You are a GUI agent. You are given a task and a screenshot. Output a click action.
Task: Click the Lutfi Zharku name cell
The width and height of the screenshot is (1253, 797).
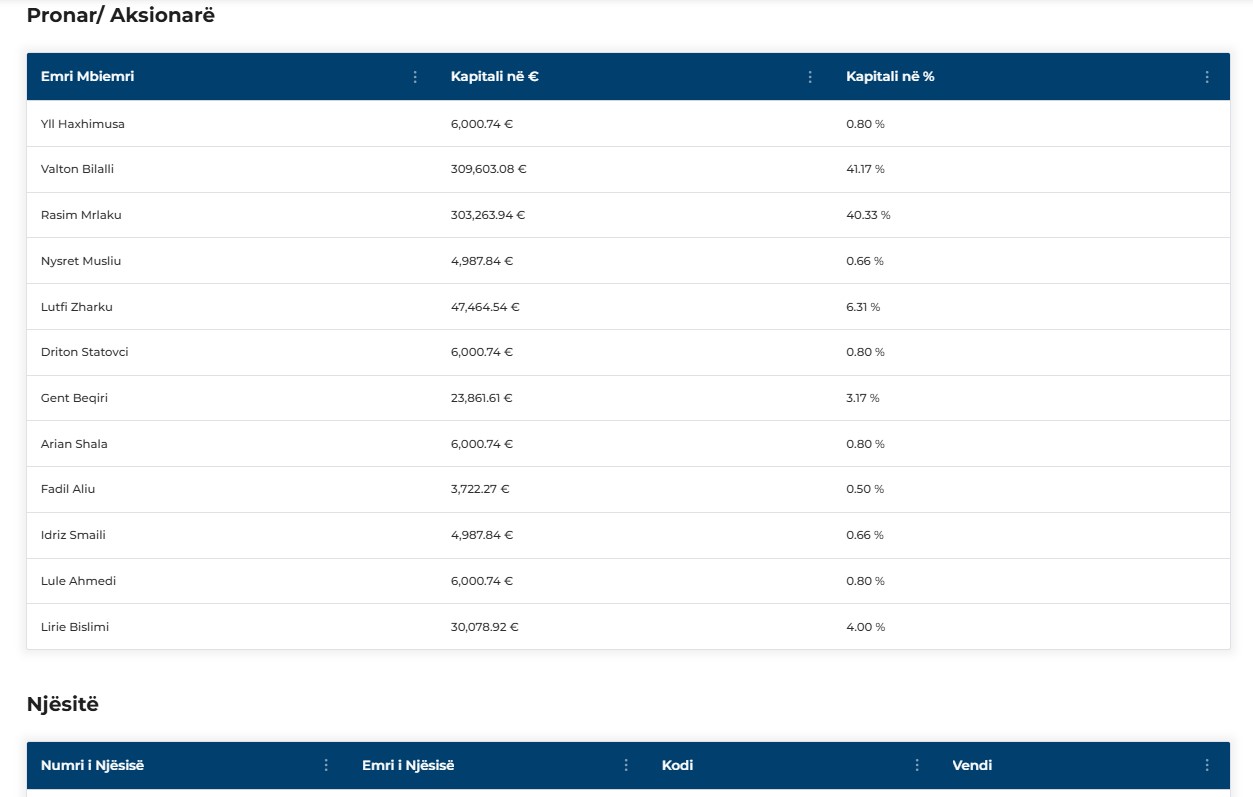pos(77,307)
